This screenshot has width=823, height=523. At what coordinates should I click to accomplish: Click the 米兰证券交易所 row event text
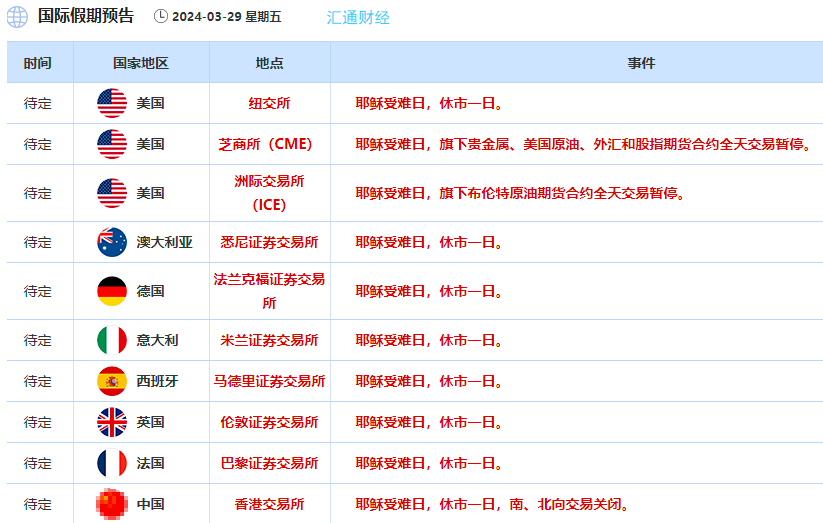429,340
